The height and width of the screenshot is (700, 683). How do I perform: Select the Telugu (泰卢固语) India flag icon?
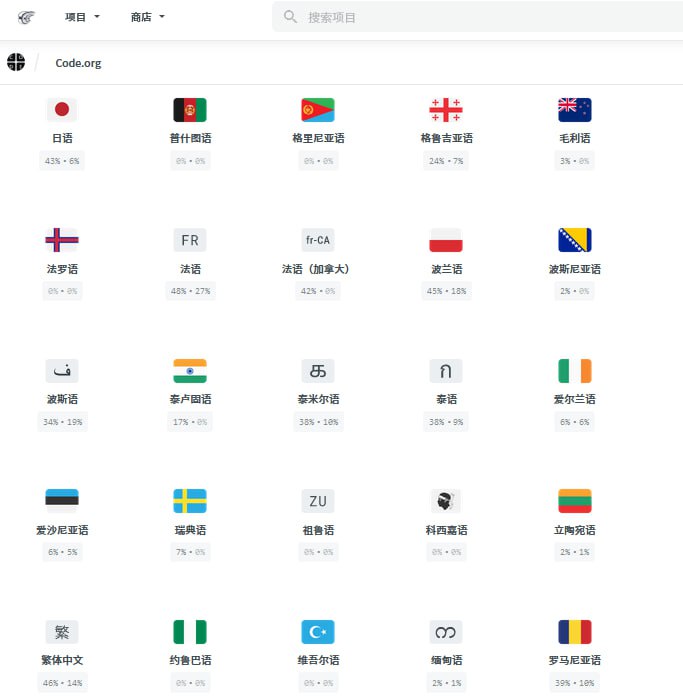pyautogui.click(x=190, y=371)
